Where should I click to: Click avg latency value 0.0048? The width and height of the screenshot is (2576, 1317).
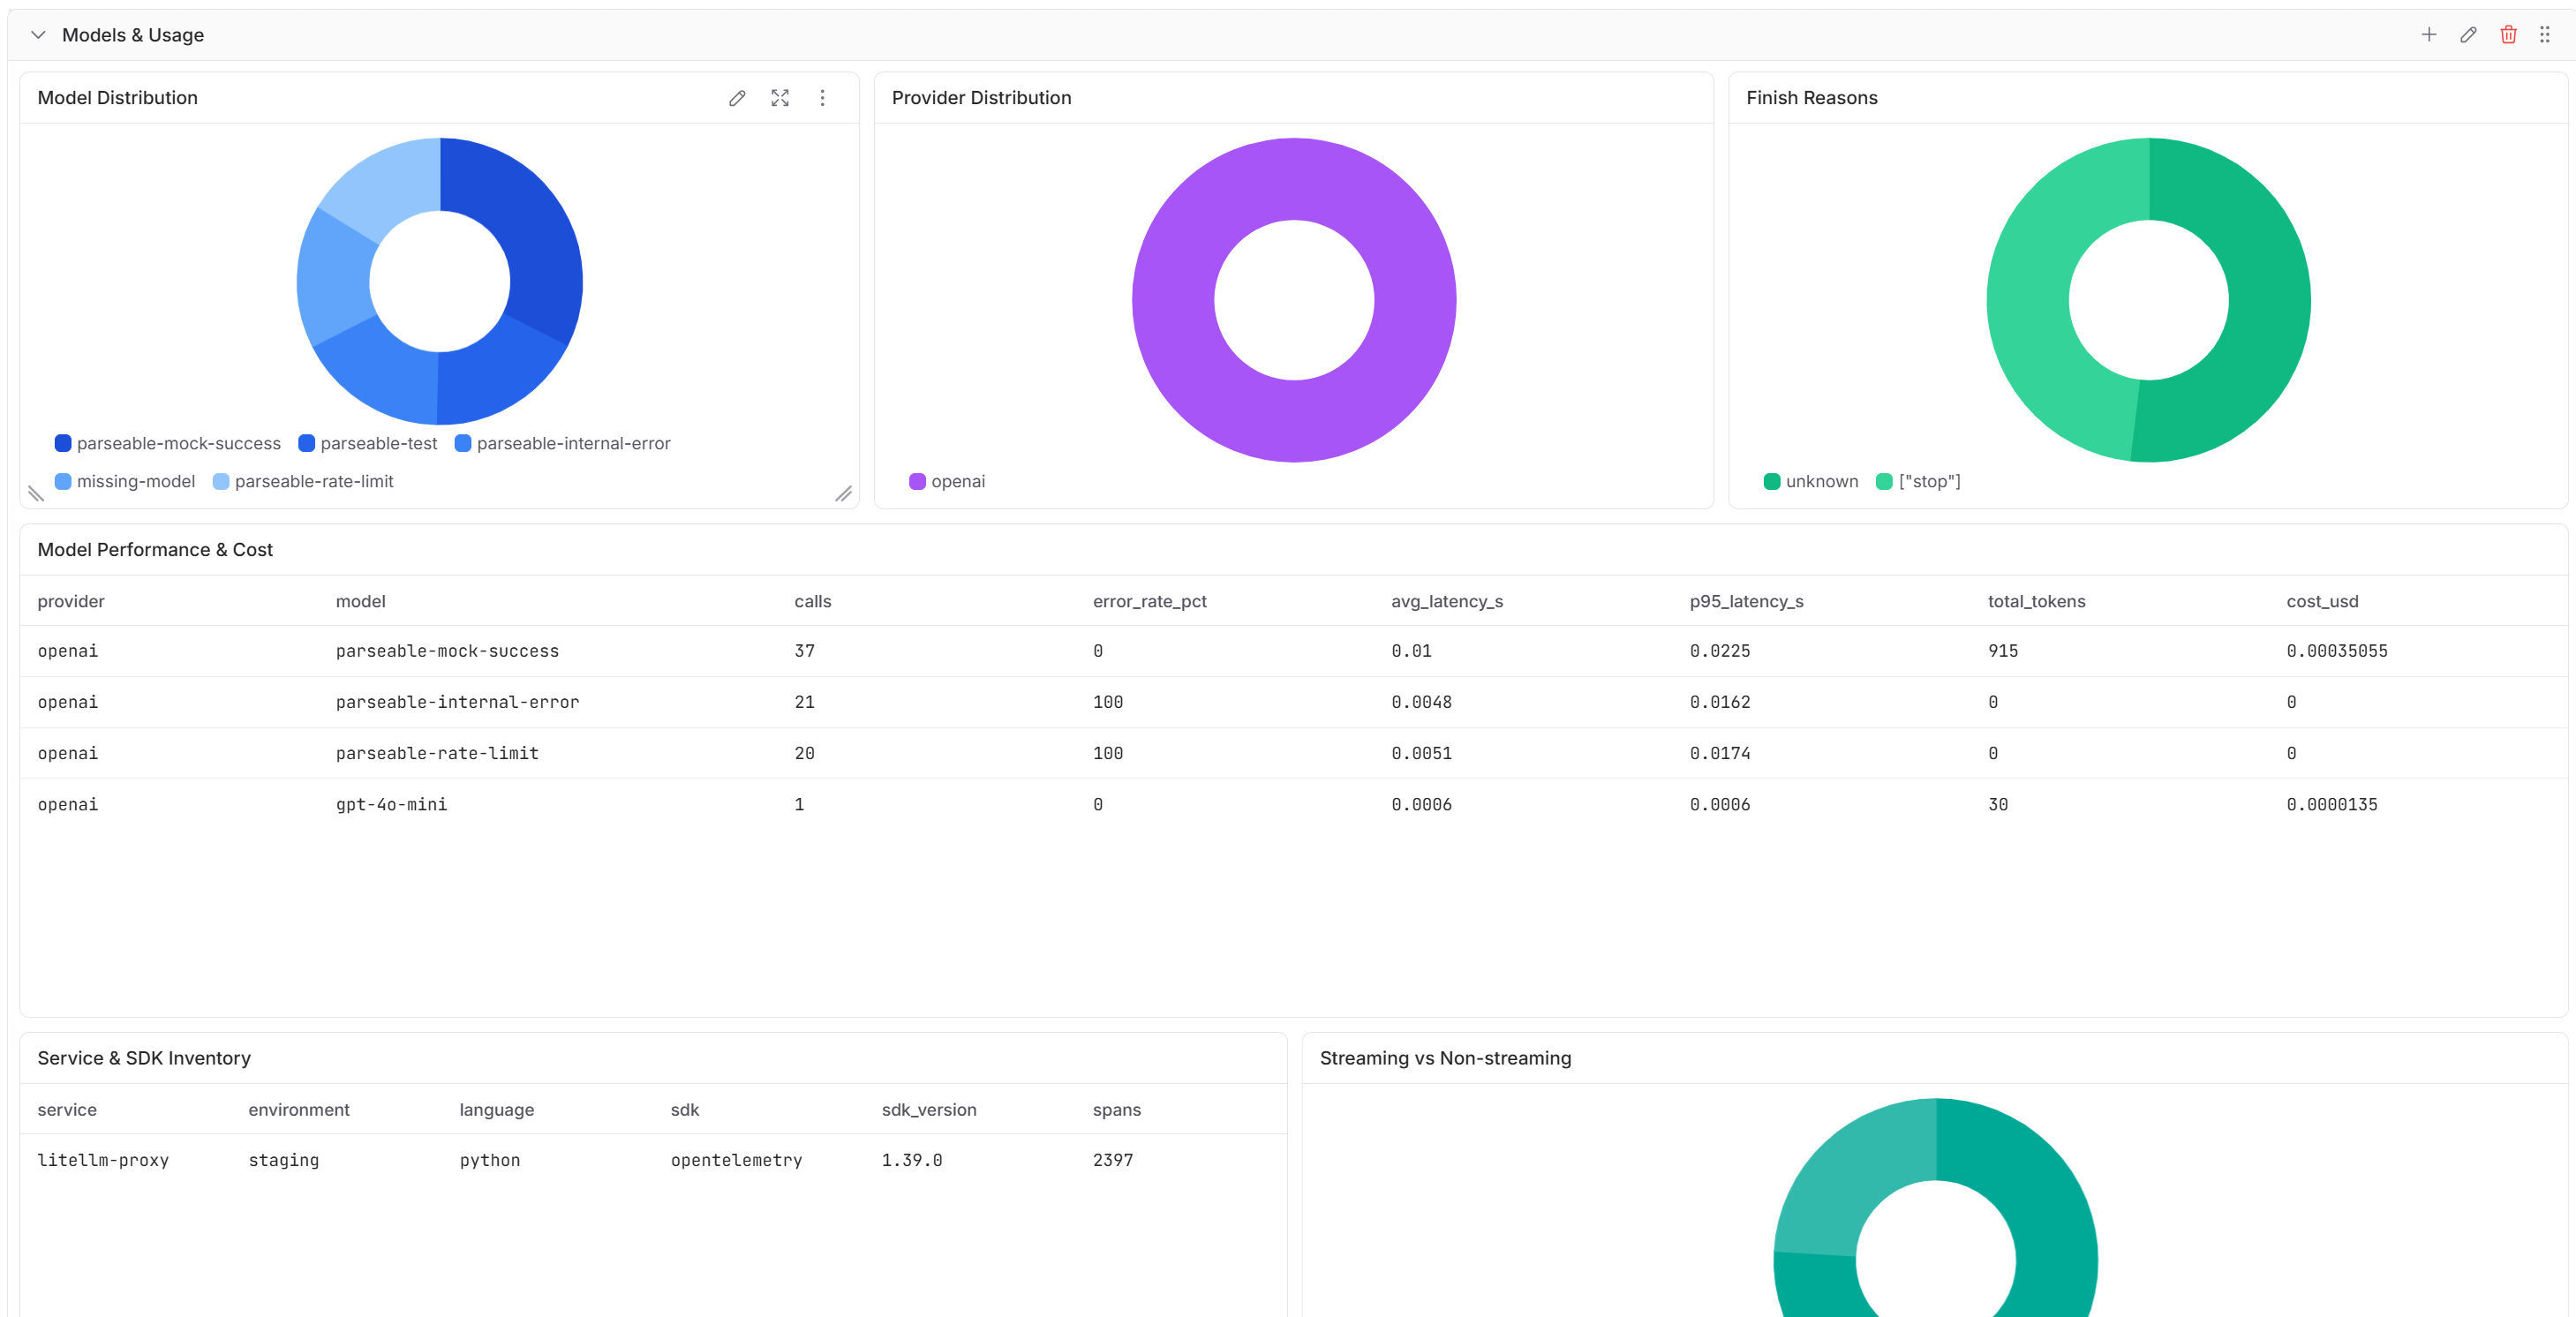pos(1421,702)
